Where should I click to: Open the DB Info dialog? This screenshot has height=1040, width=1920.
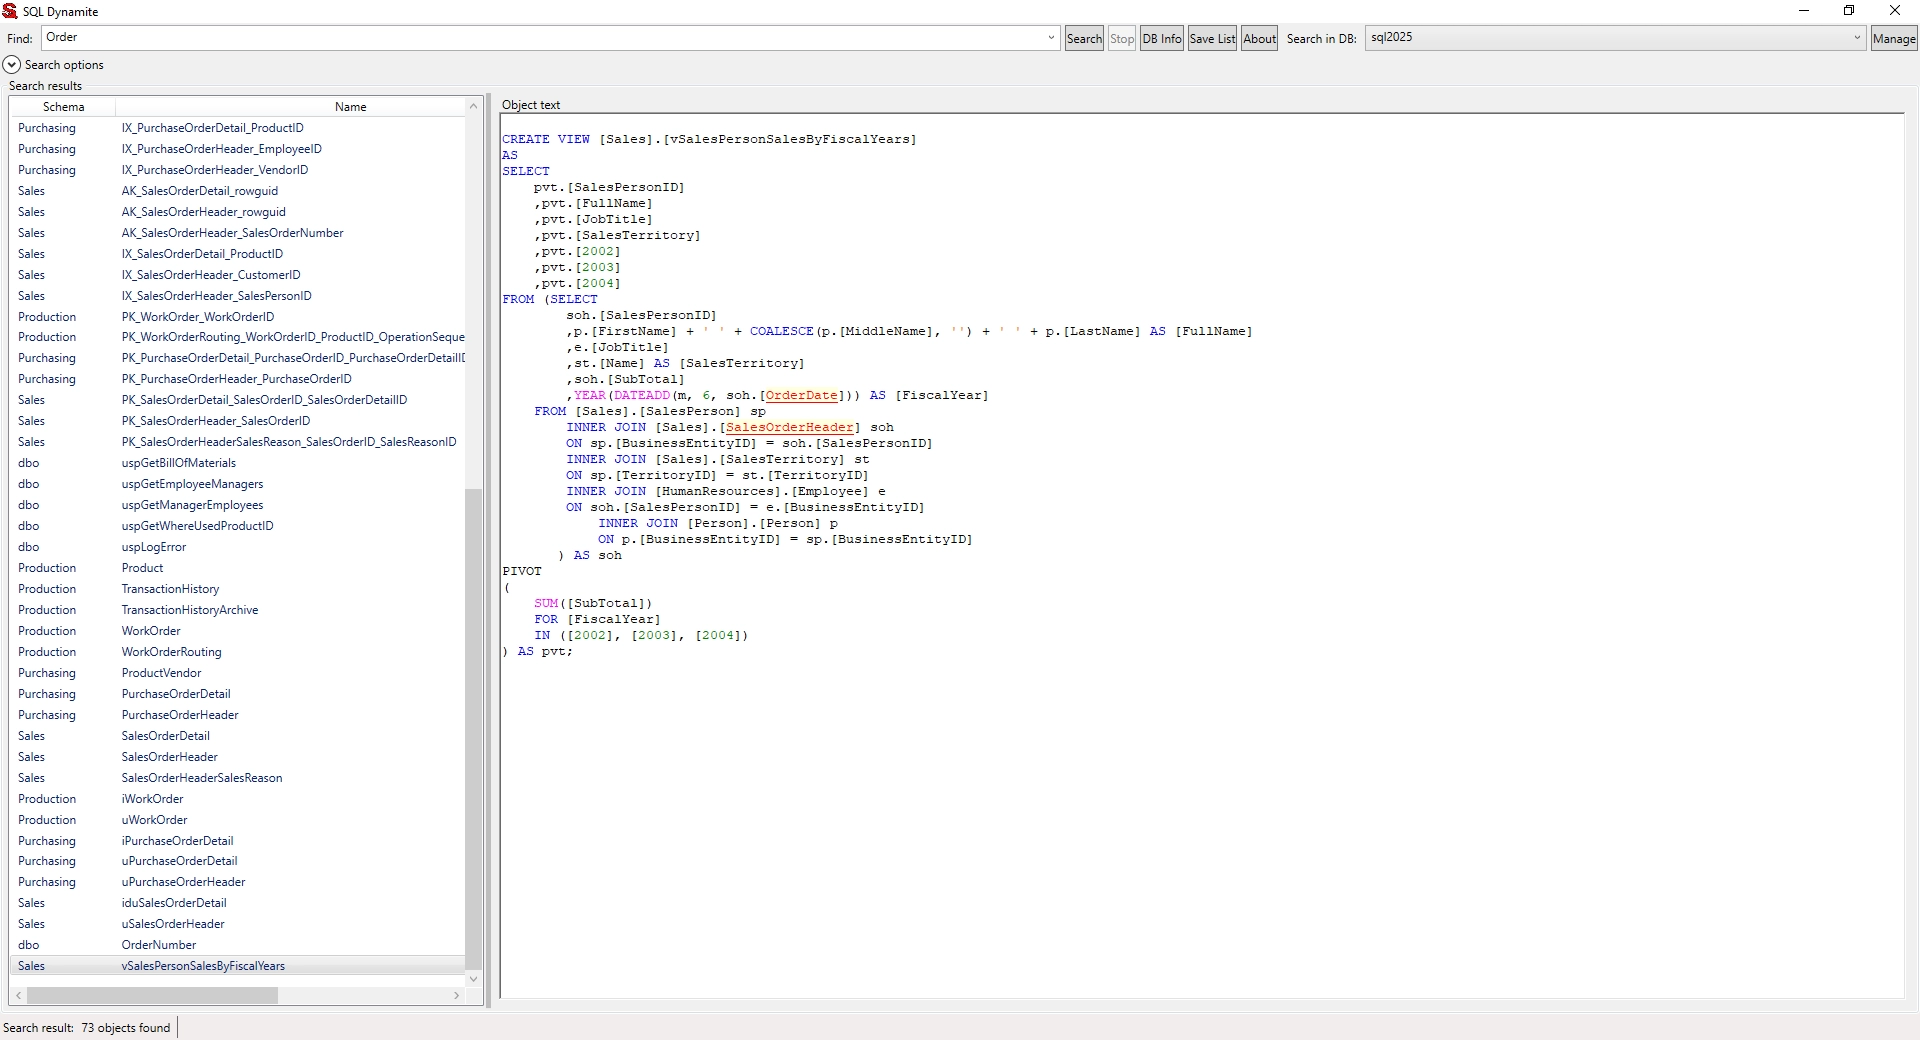(x=1161, y=39)
